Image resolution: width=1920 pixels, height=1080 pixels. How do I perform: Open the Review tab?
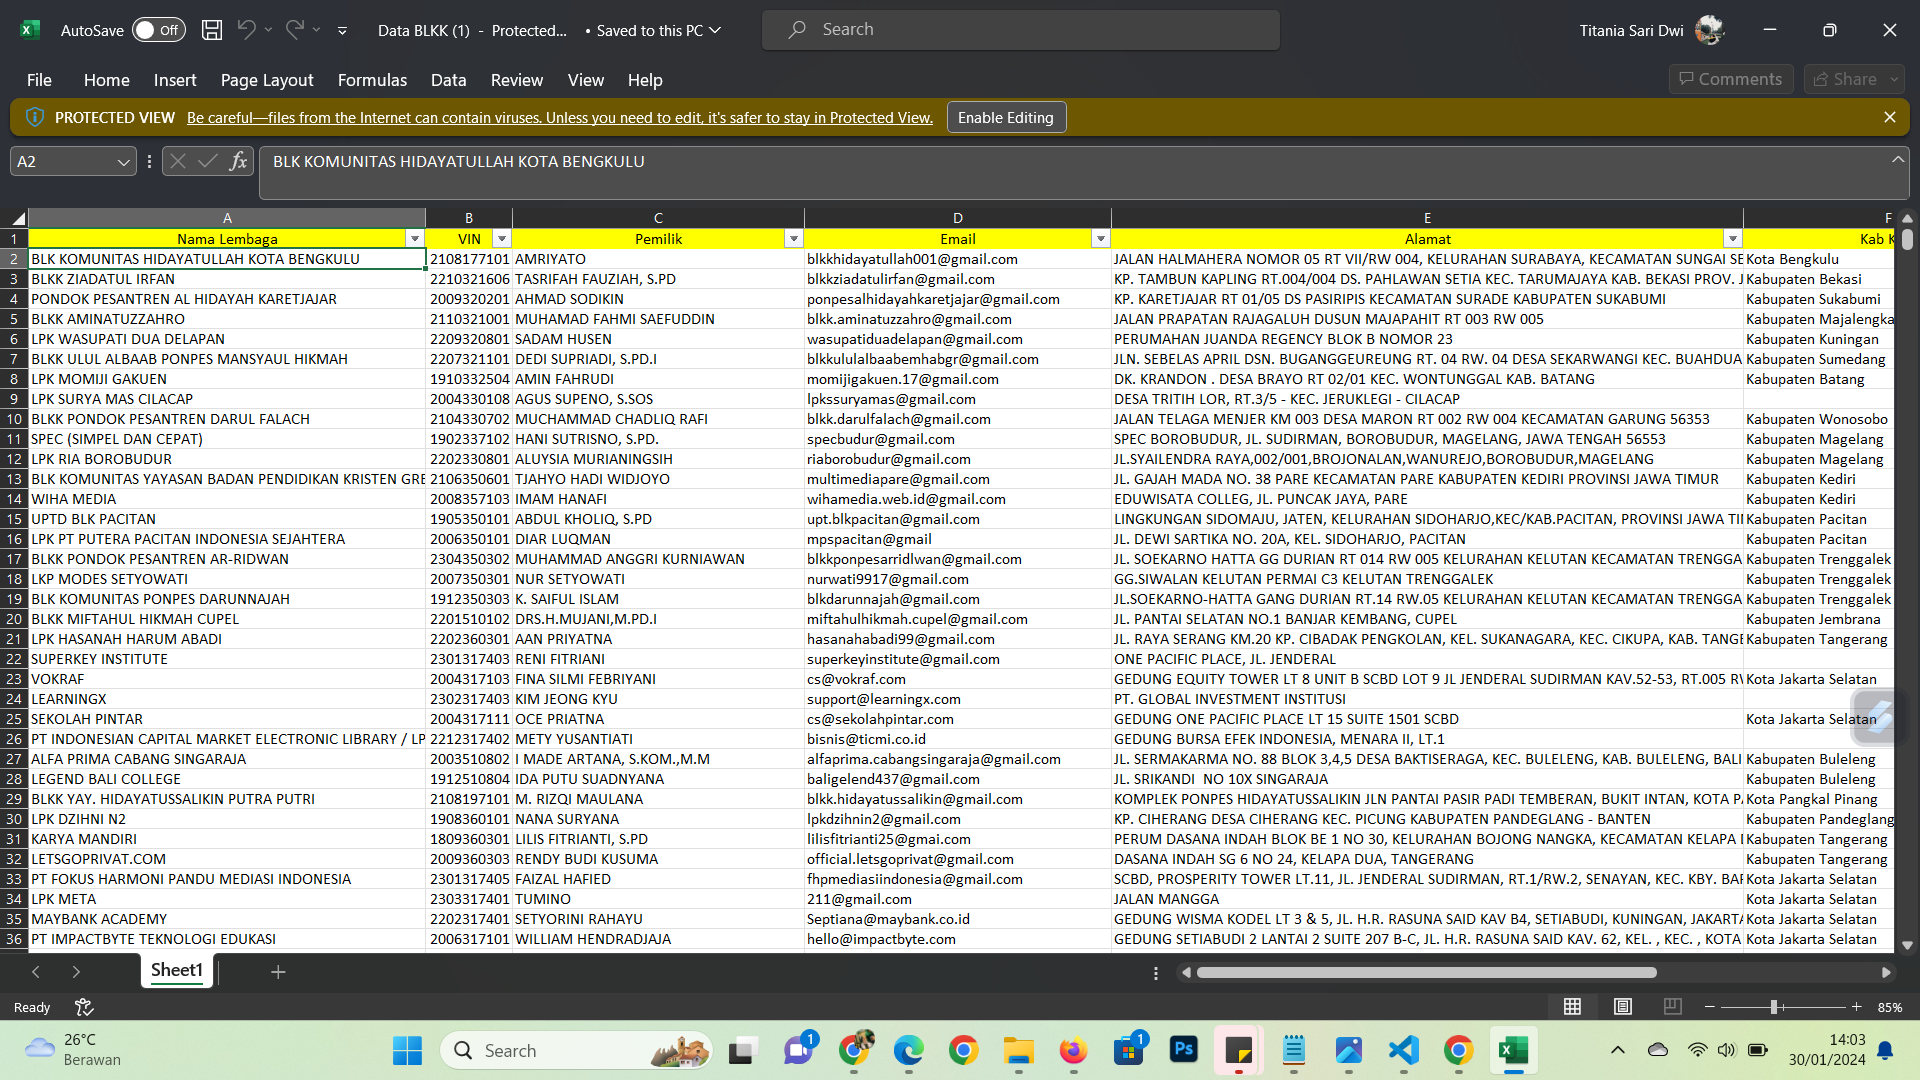point(517,80)
